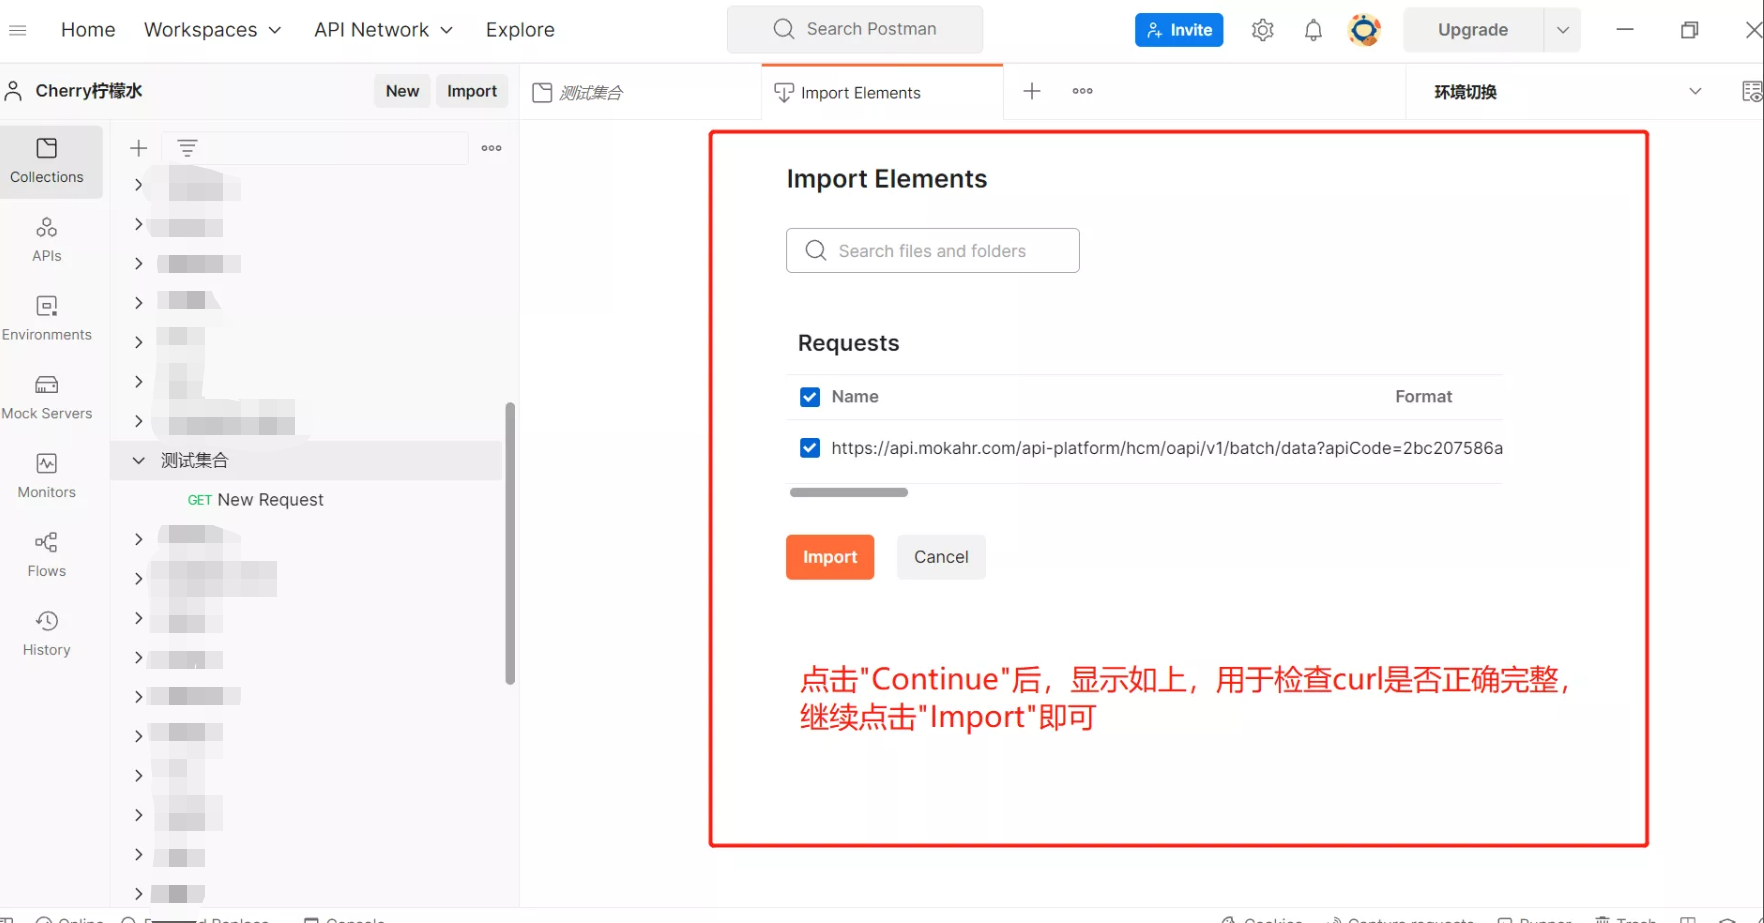Open the 环境切换 environment selector
This screenshot has width=1764, height=923.
coord(1567,92)
